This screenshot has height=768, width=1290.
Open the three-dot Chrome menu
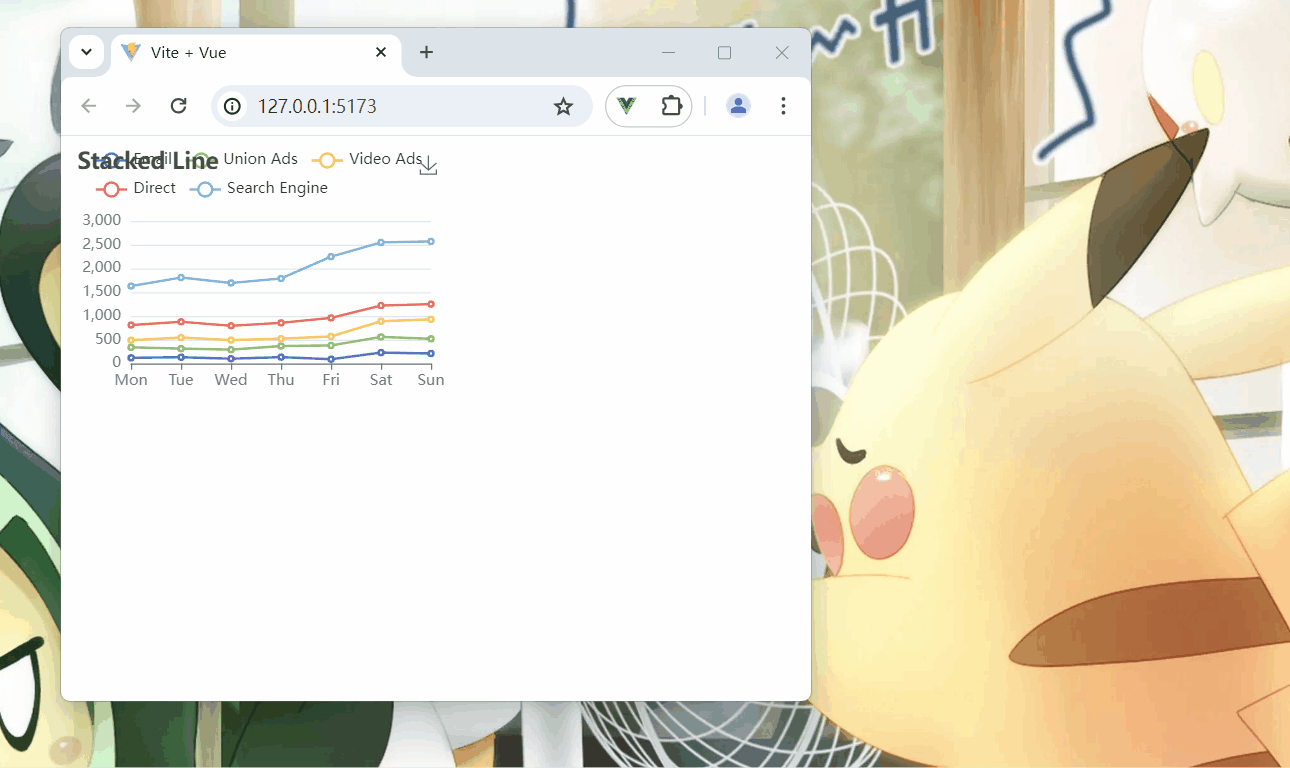pos(783,105)
